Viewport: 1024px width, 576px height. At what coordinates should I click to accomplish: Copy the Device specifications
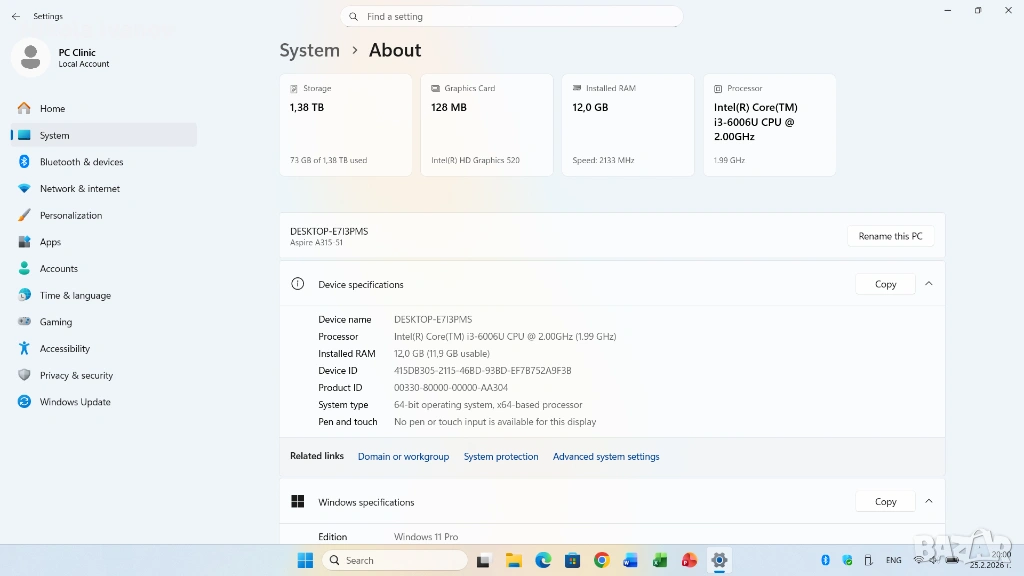point(885,284)
